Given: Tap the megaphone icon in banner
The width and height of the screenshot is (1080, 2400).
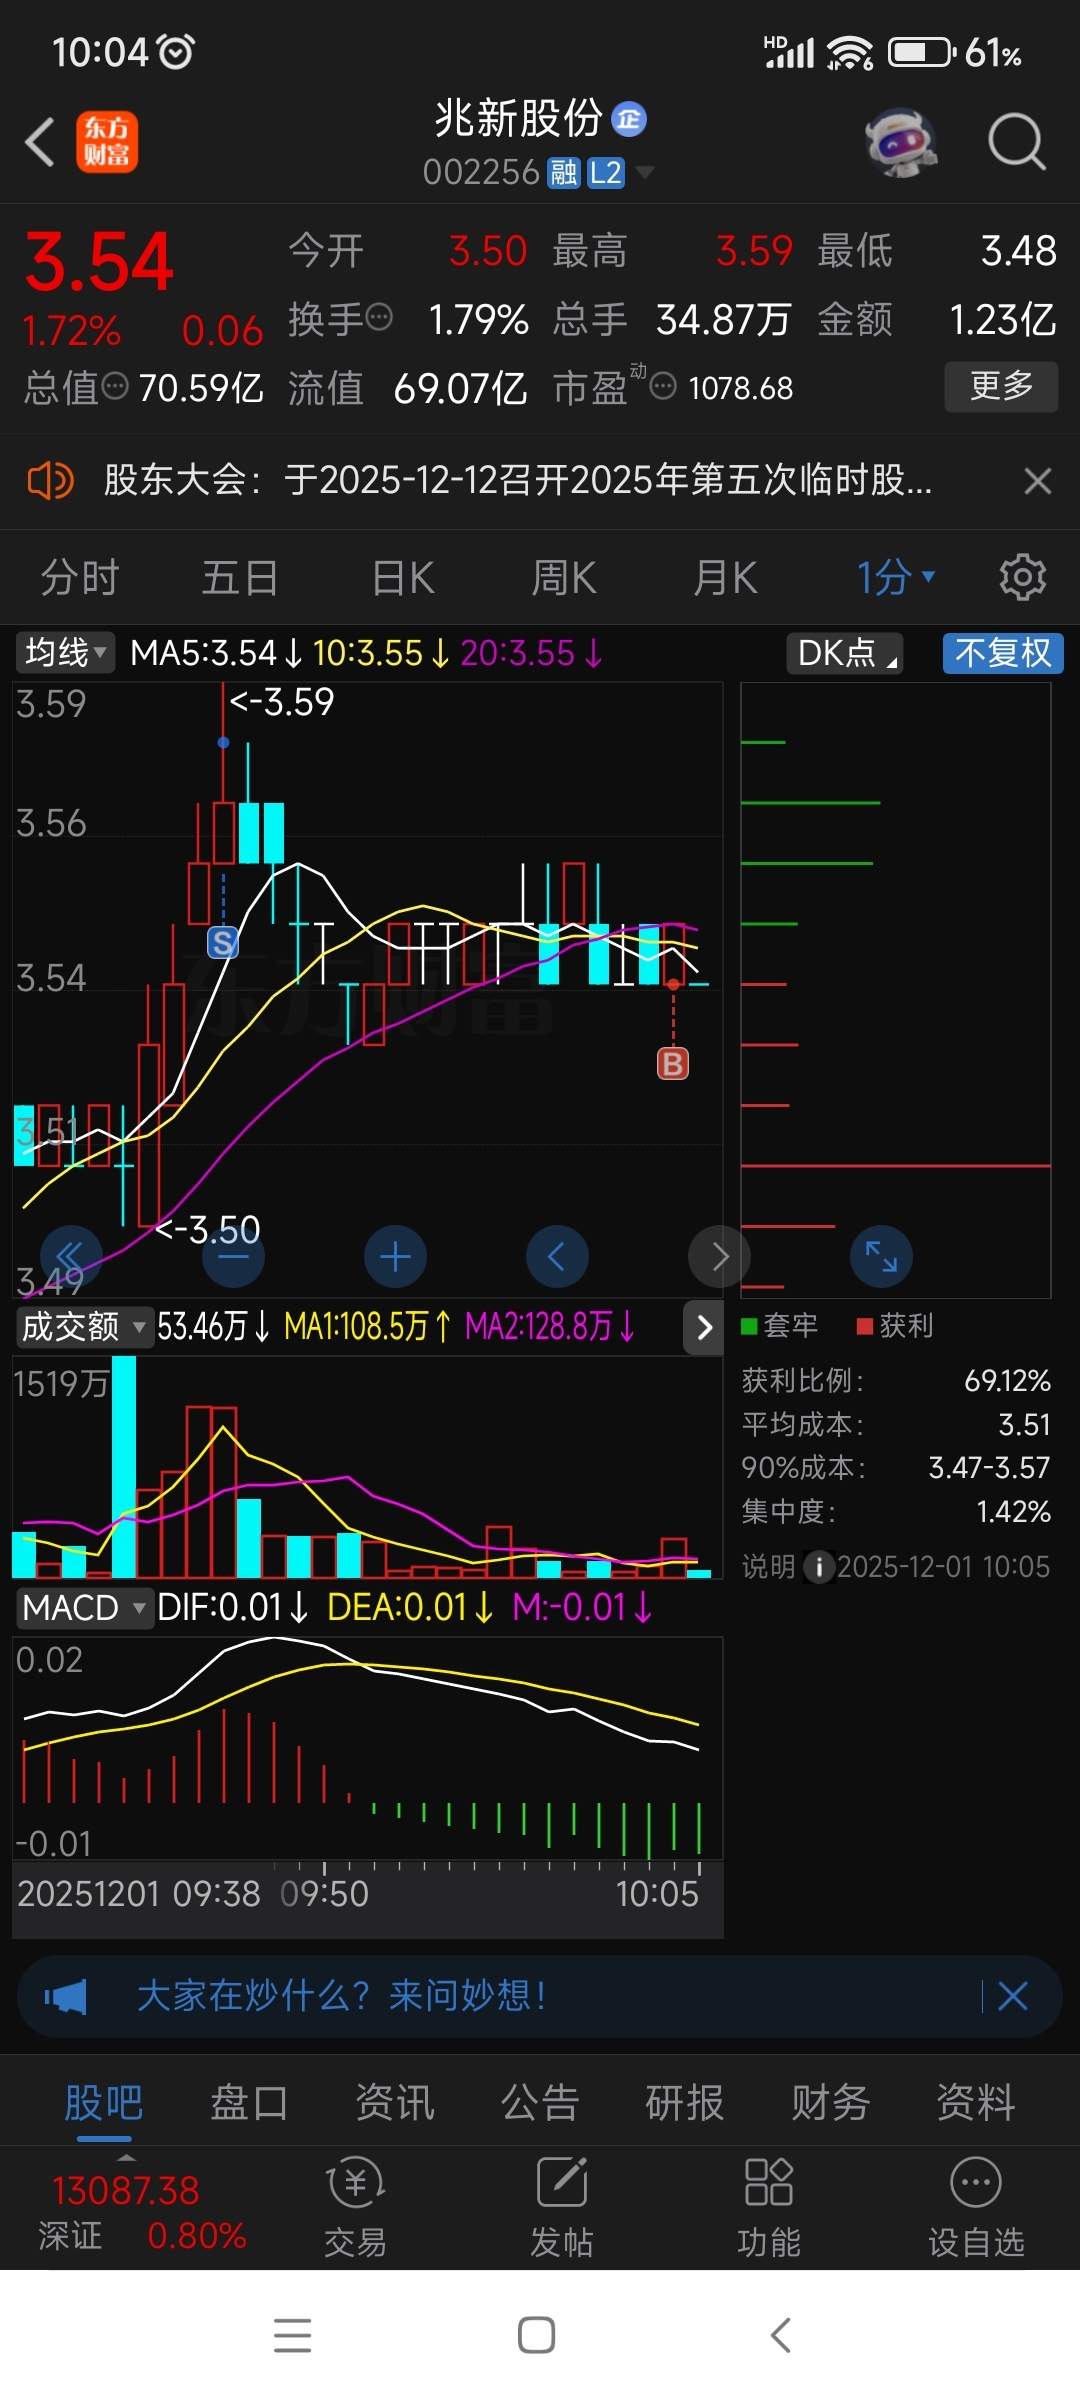Looking at the screenshot, I should pyautogui.click(x=66, y=1997).
